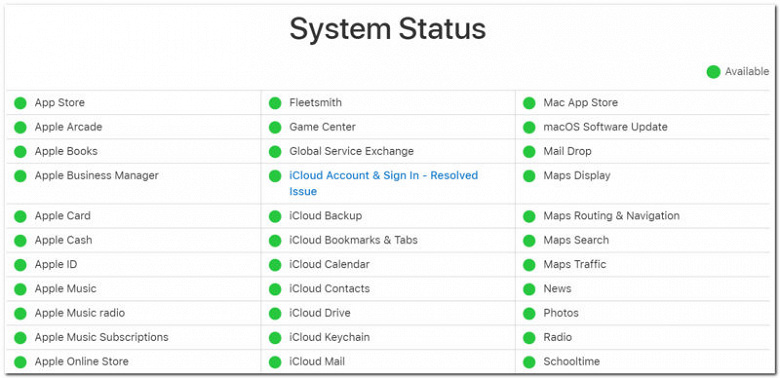This screenshot has height=378, width=780.
Task: Select the News service name
Action: [557, 289]
